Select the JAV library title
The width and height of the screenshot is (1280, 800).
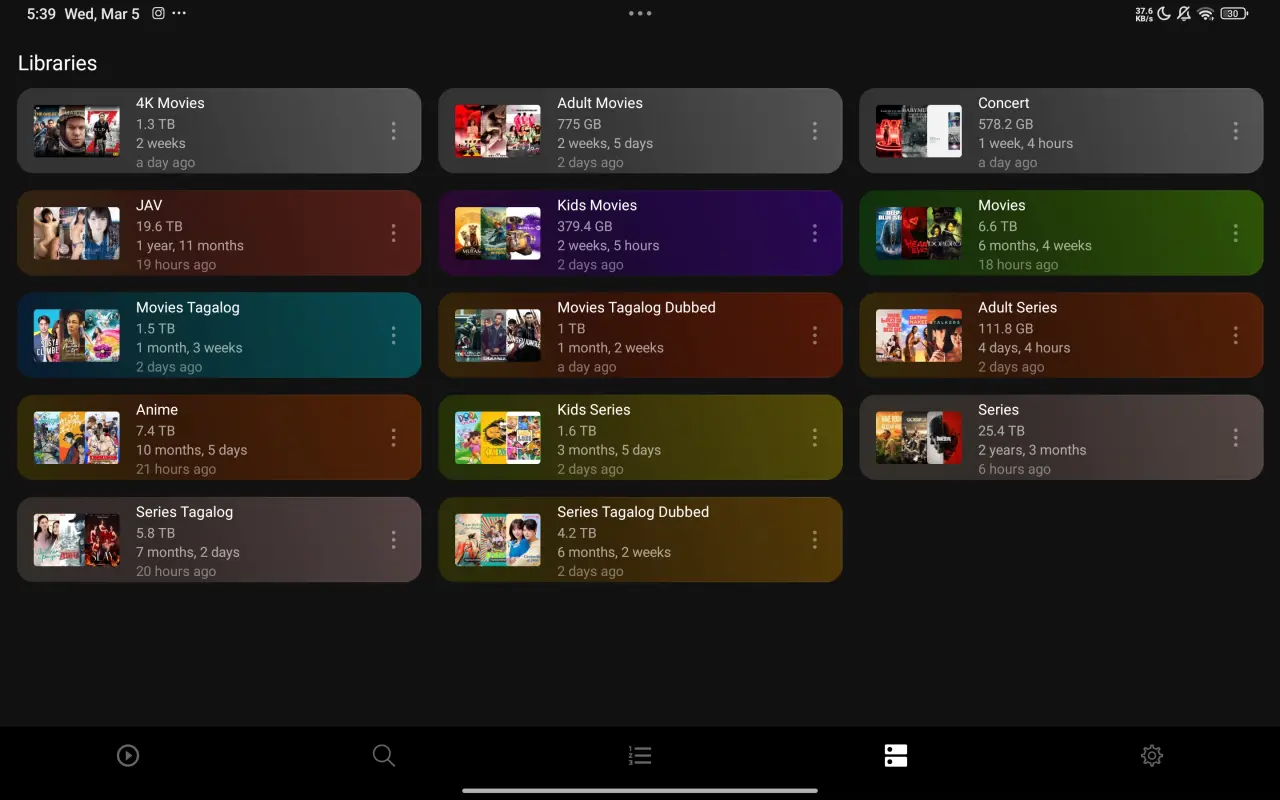[x=149, y=205]
